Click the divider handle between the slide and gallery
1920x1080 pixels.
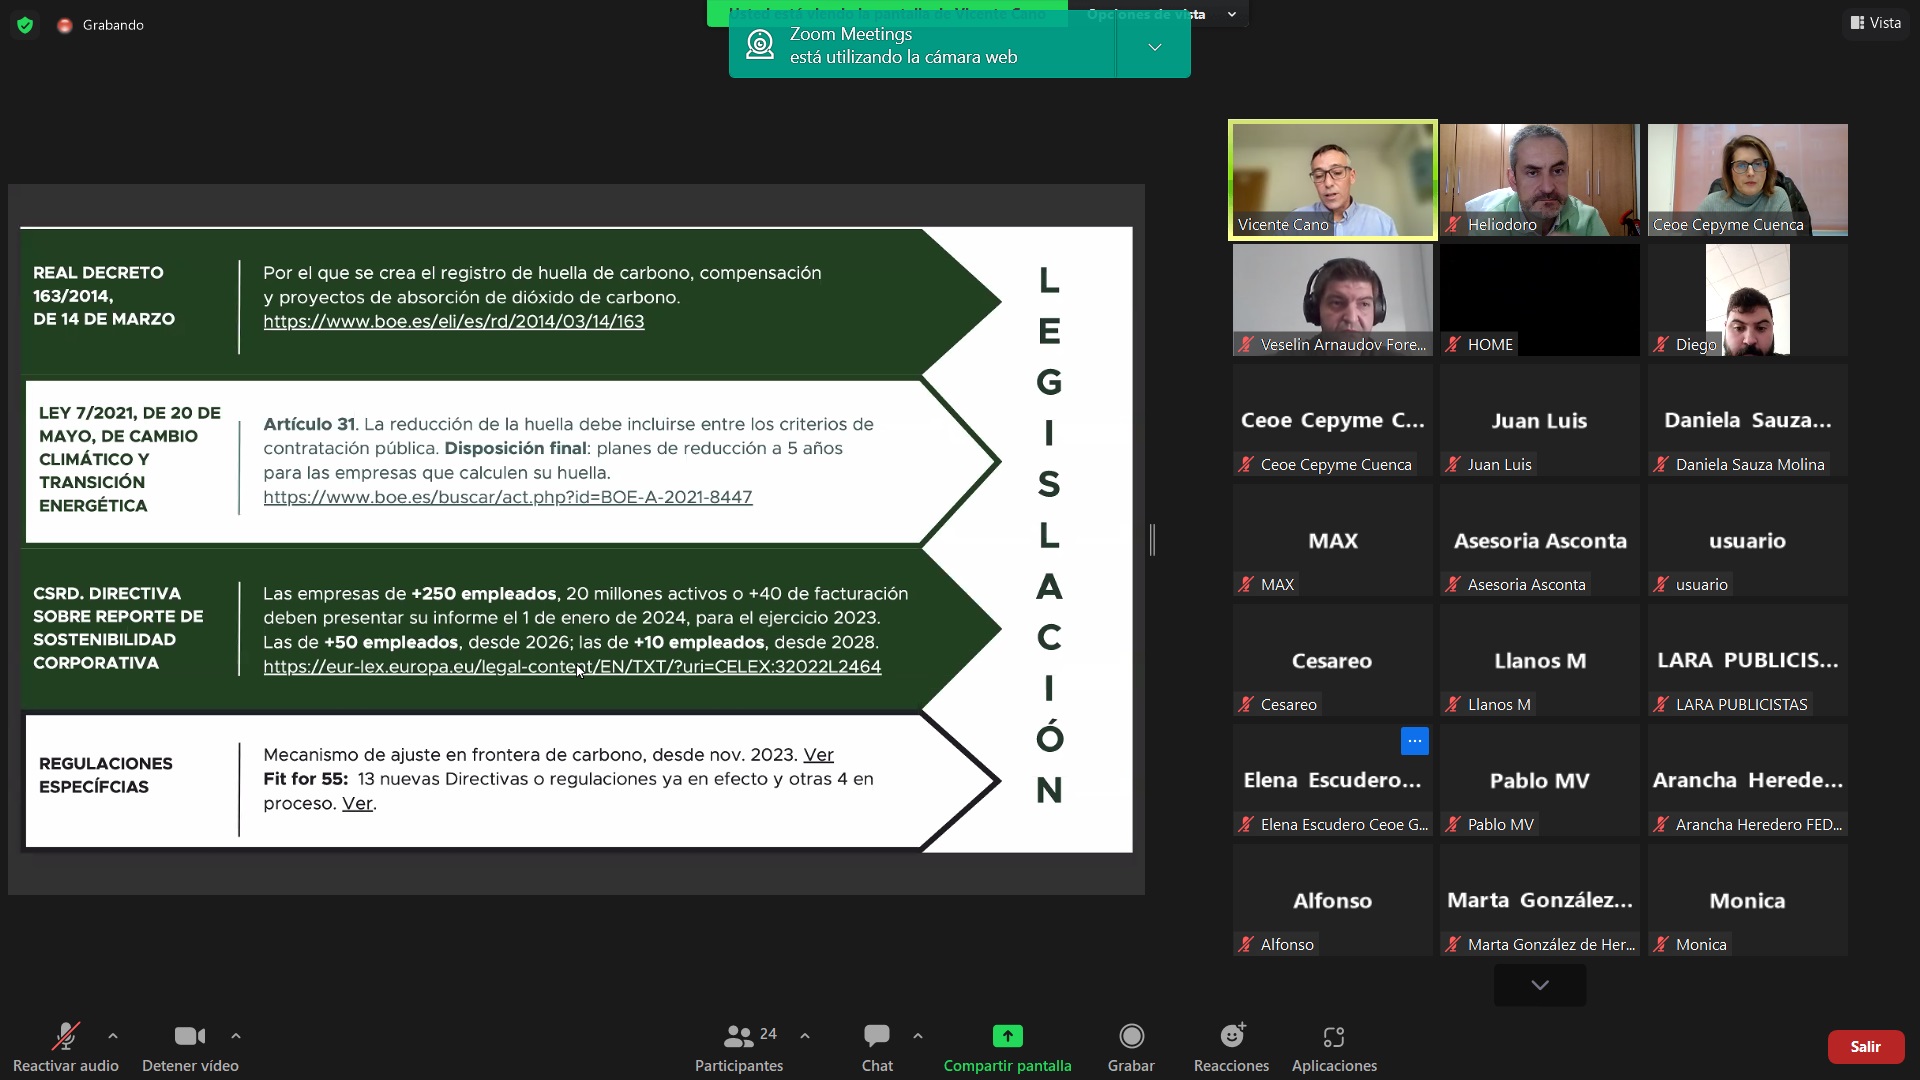[x=1152, y=540]
